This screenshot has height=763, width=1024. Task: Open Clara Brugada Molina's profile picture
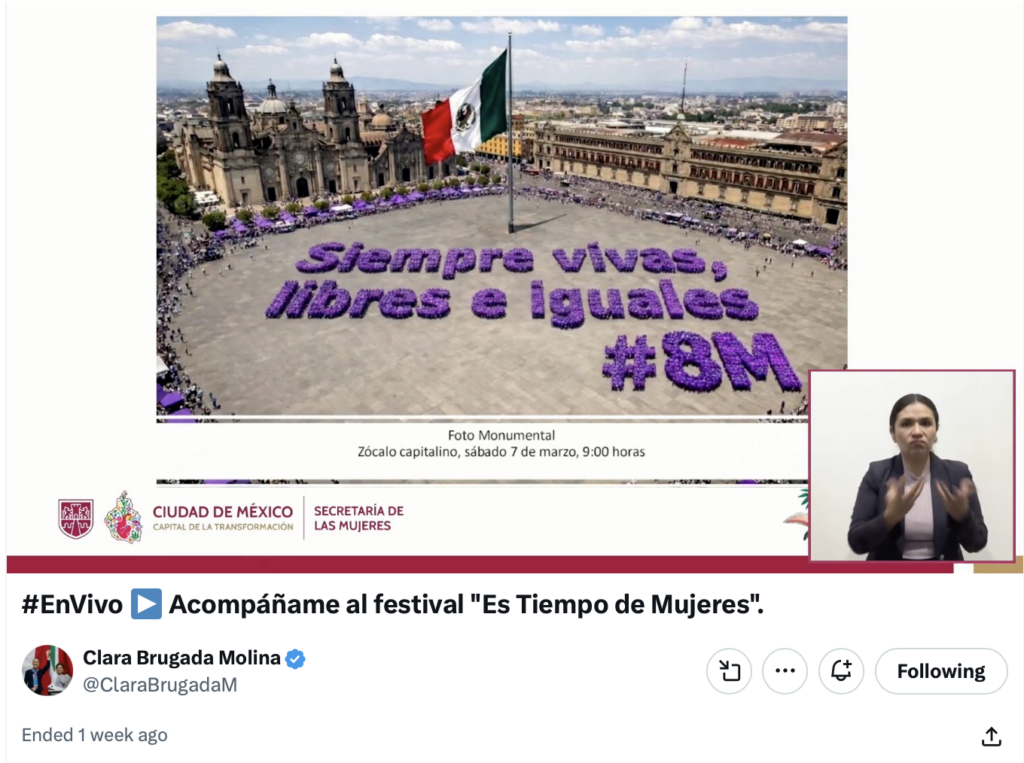[48, 670]
